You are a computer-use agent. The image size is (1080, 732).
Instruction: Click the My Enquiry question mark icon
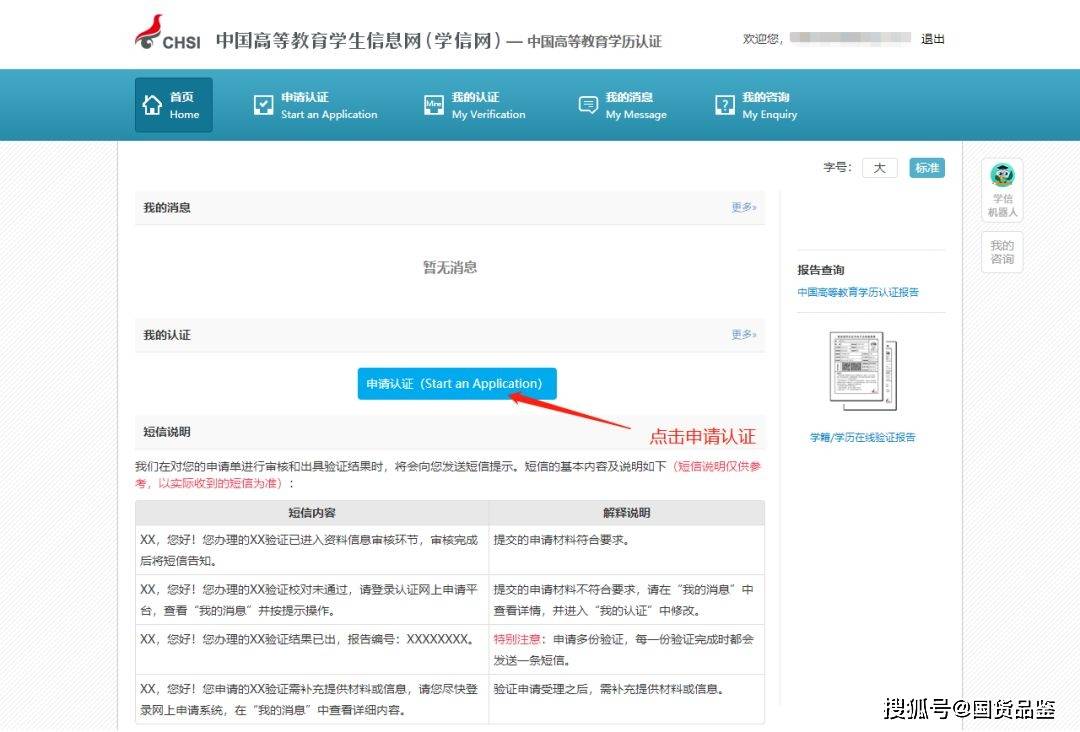coord(725,105)
